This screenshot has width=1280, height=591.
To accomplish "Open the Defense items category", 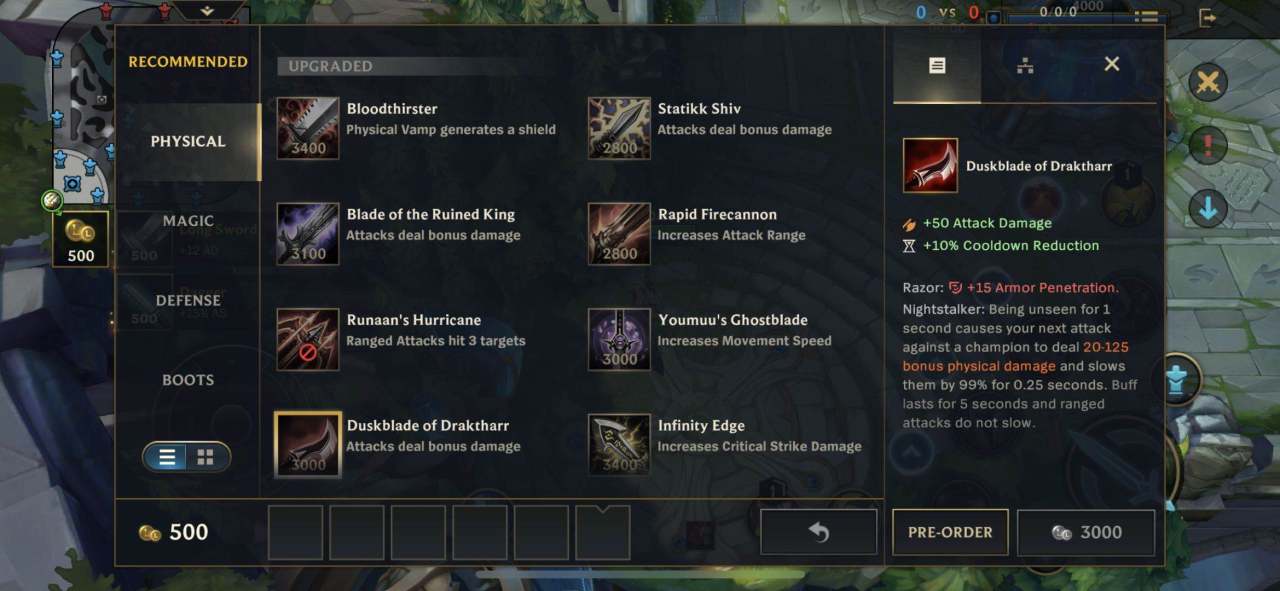I will [188, 301].
